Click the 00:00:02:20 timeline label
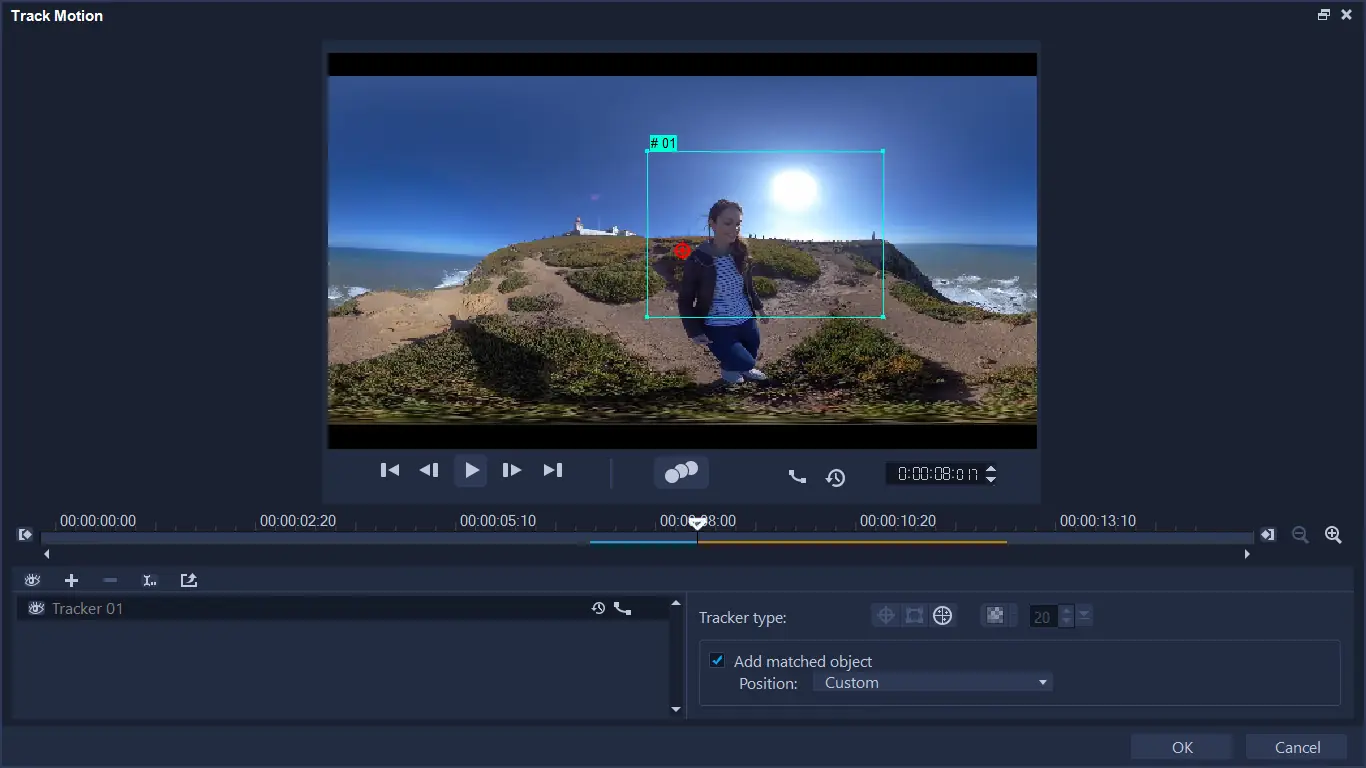Screen dimensions: 1366x768 pos(297,521)
